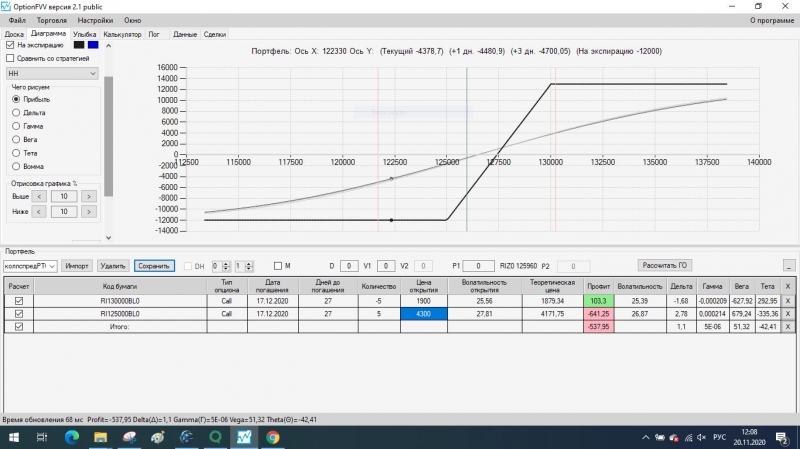Remove the RI125000BL0 row using X icon
The width and height of the screenshot is (800, 449).
pos(788,314)
